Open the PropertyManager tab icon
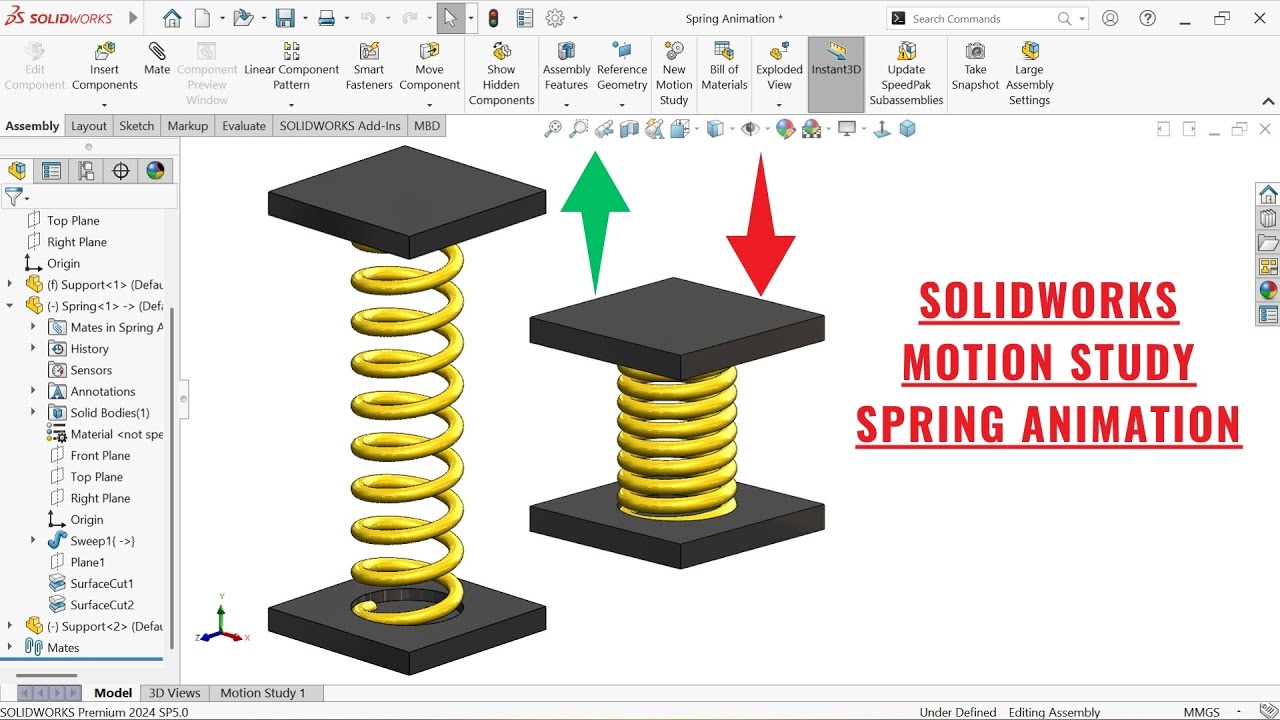 (x=51, y=170)
